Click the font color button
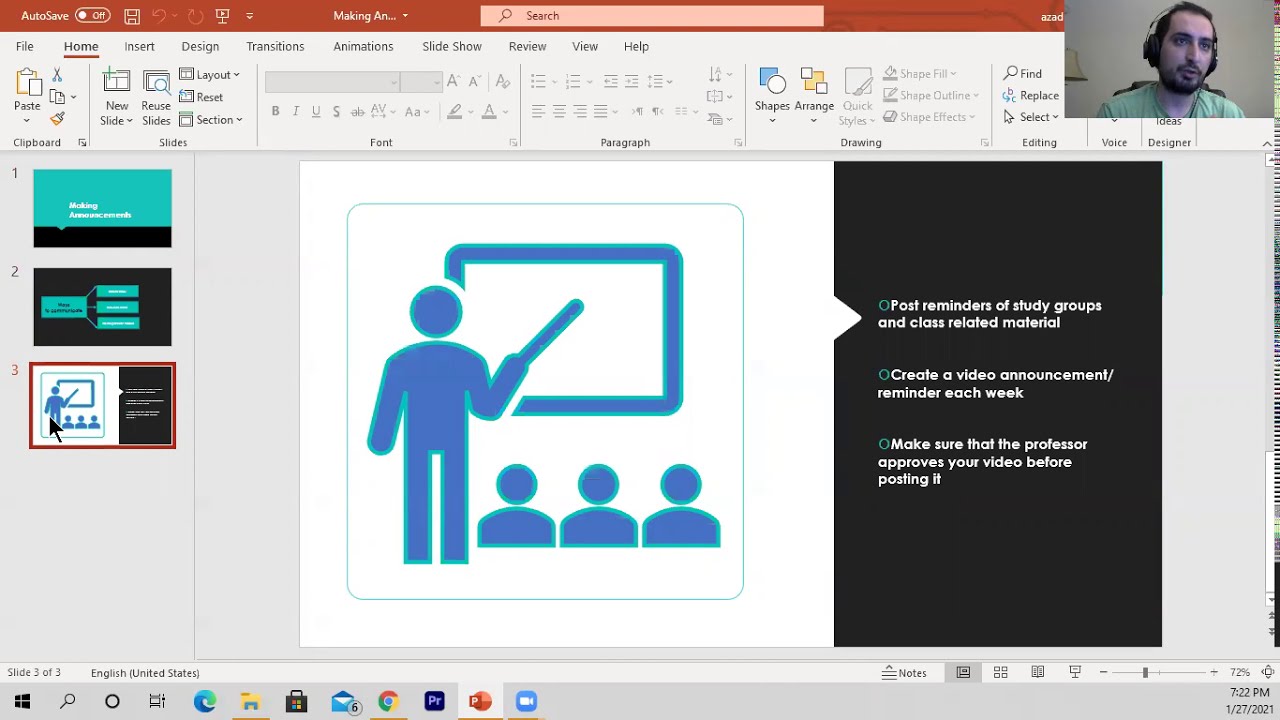Image resolution: width=1280 pixels, height=720 pixels. [489, 111]
